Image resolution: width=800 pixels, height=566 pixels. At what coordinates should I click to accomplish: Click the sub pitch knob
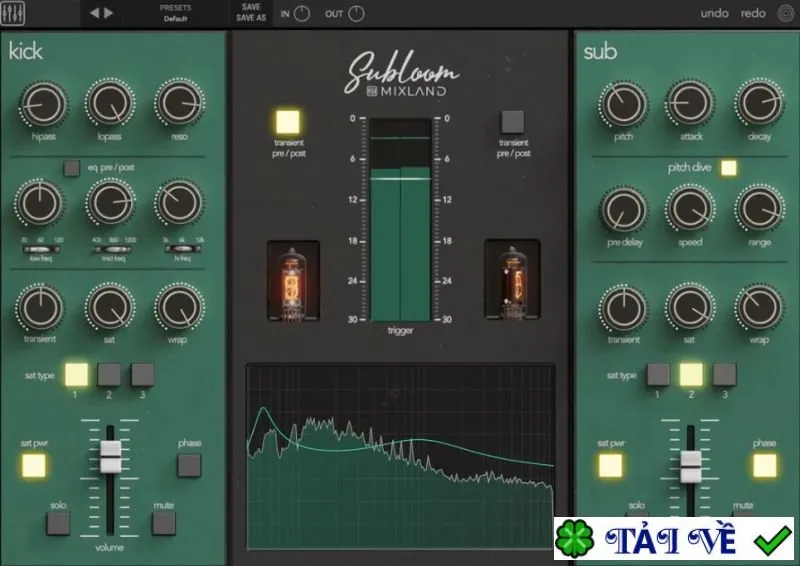point(623,105)
